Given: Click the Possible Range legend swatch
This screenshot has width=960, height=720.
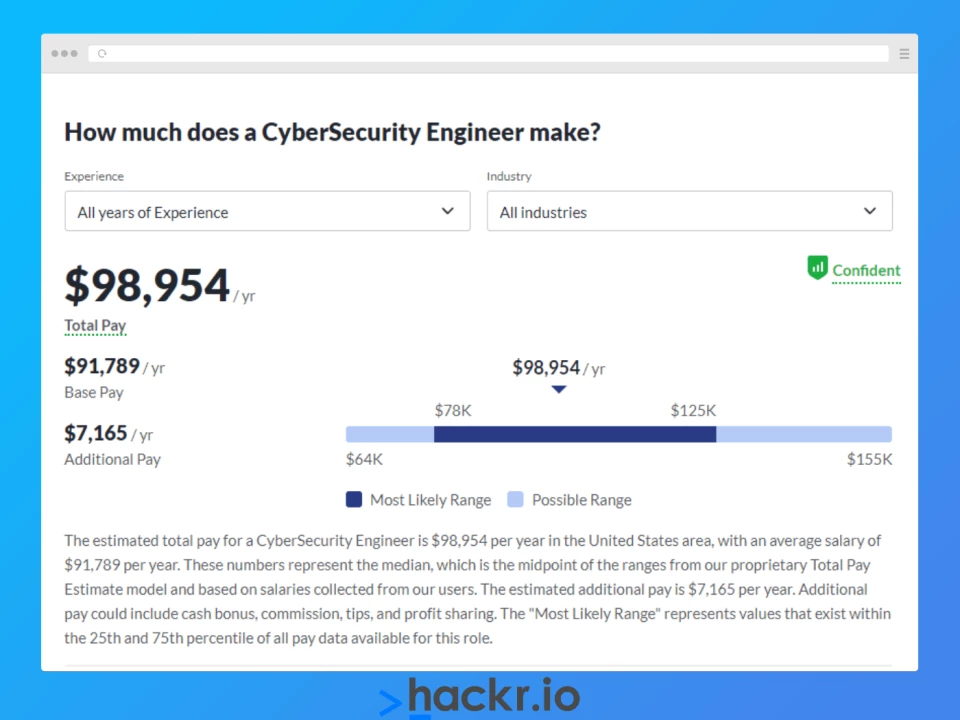Looking at the screenshot, I should point(516,500).
